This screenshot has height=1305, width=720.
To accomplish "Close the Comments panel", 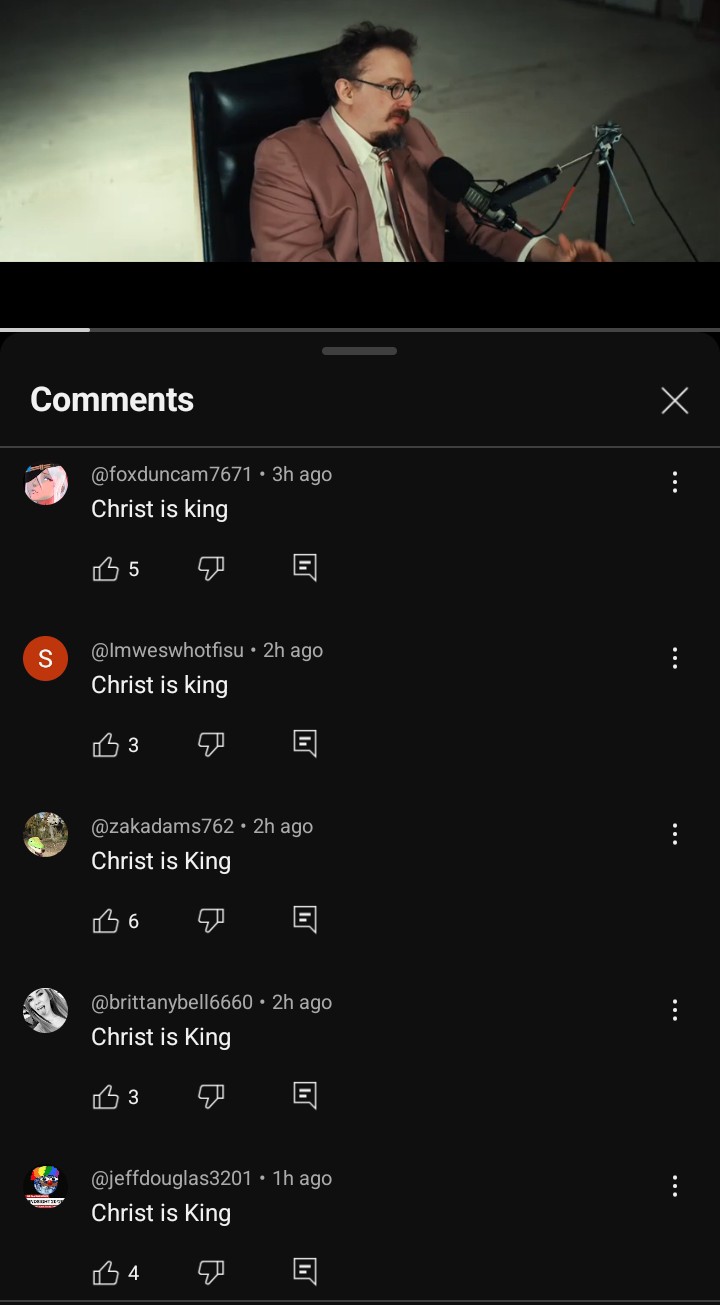I will pos(675,401).
